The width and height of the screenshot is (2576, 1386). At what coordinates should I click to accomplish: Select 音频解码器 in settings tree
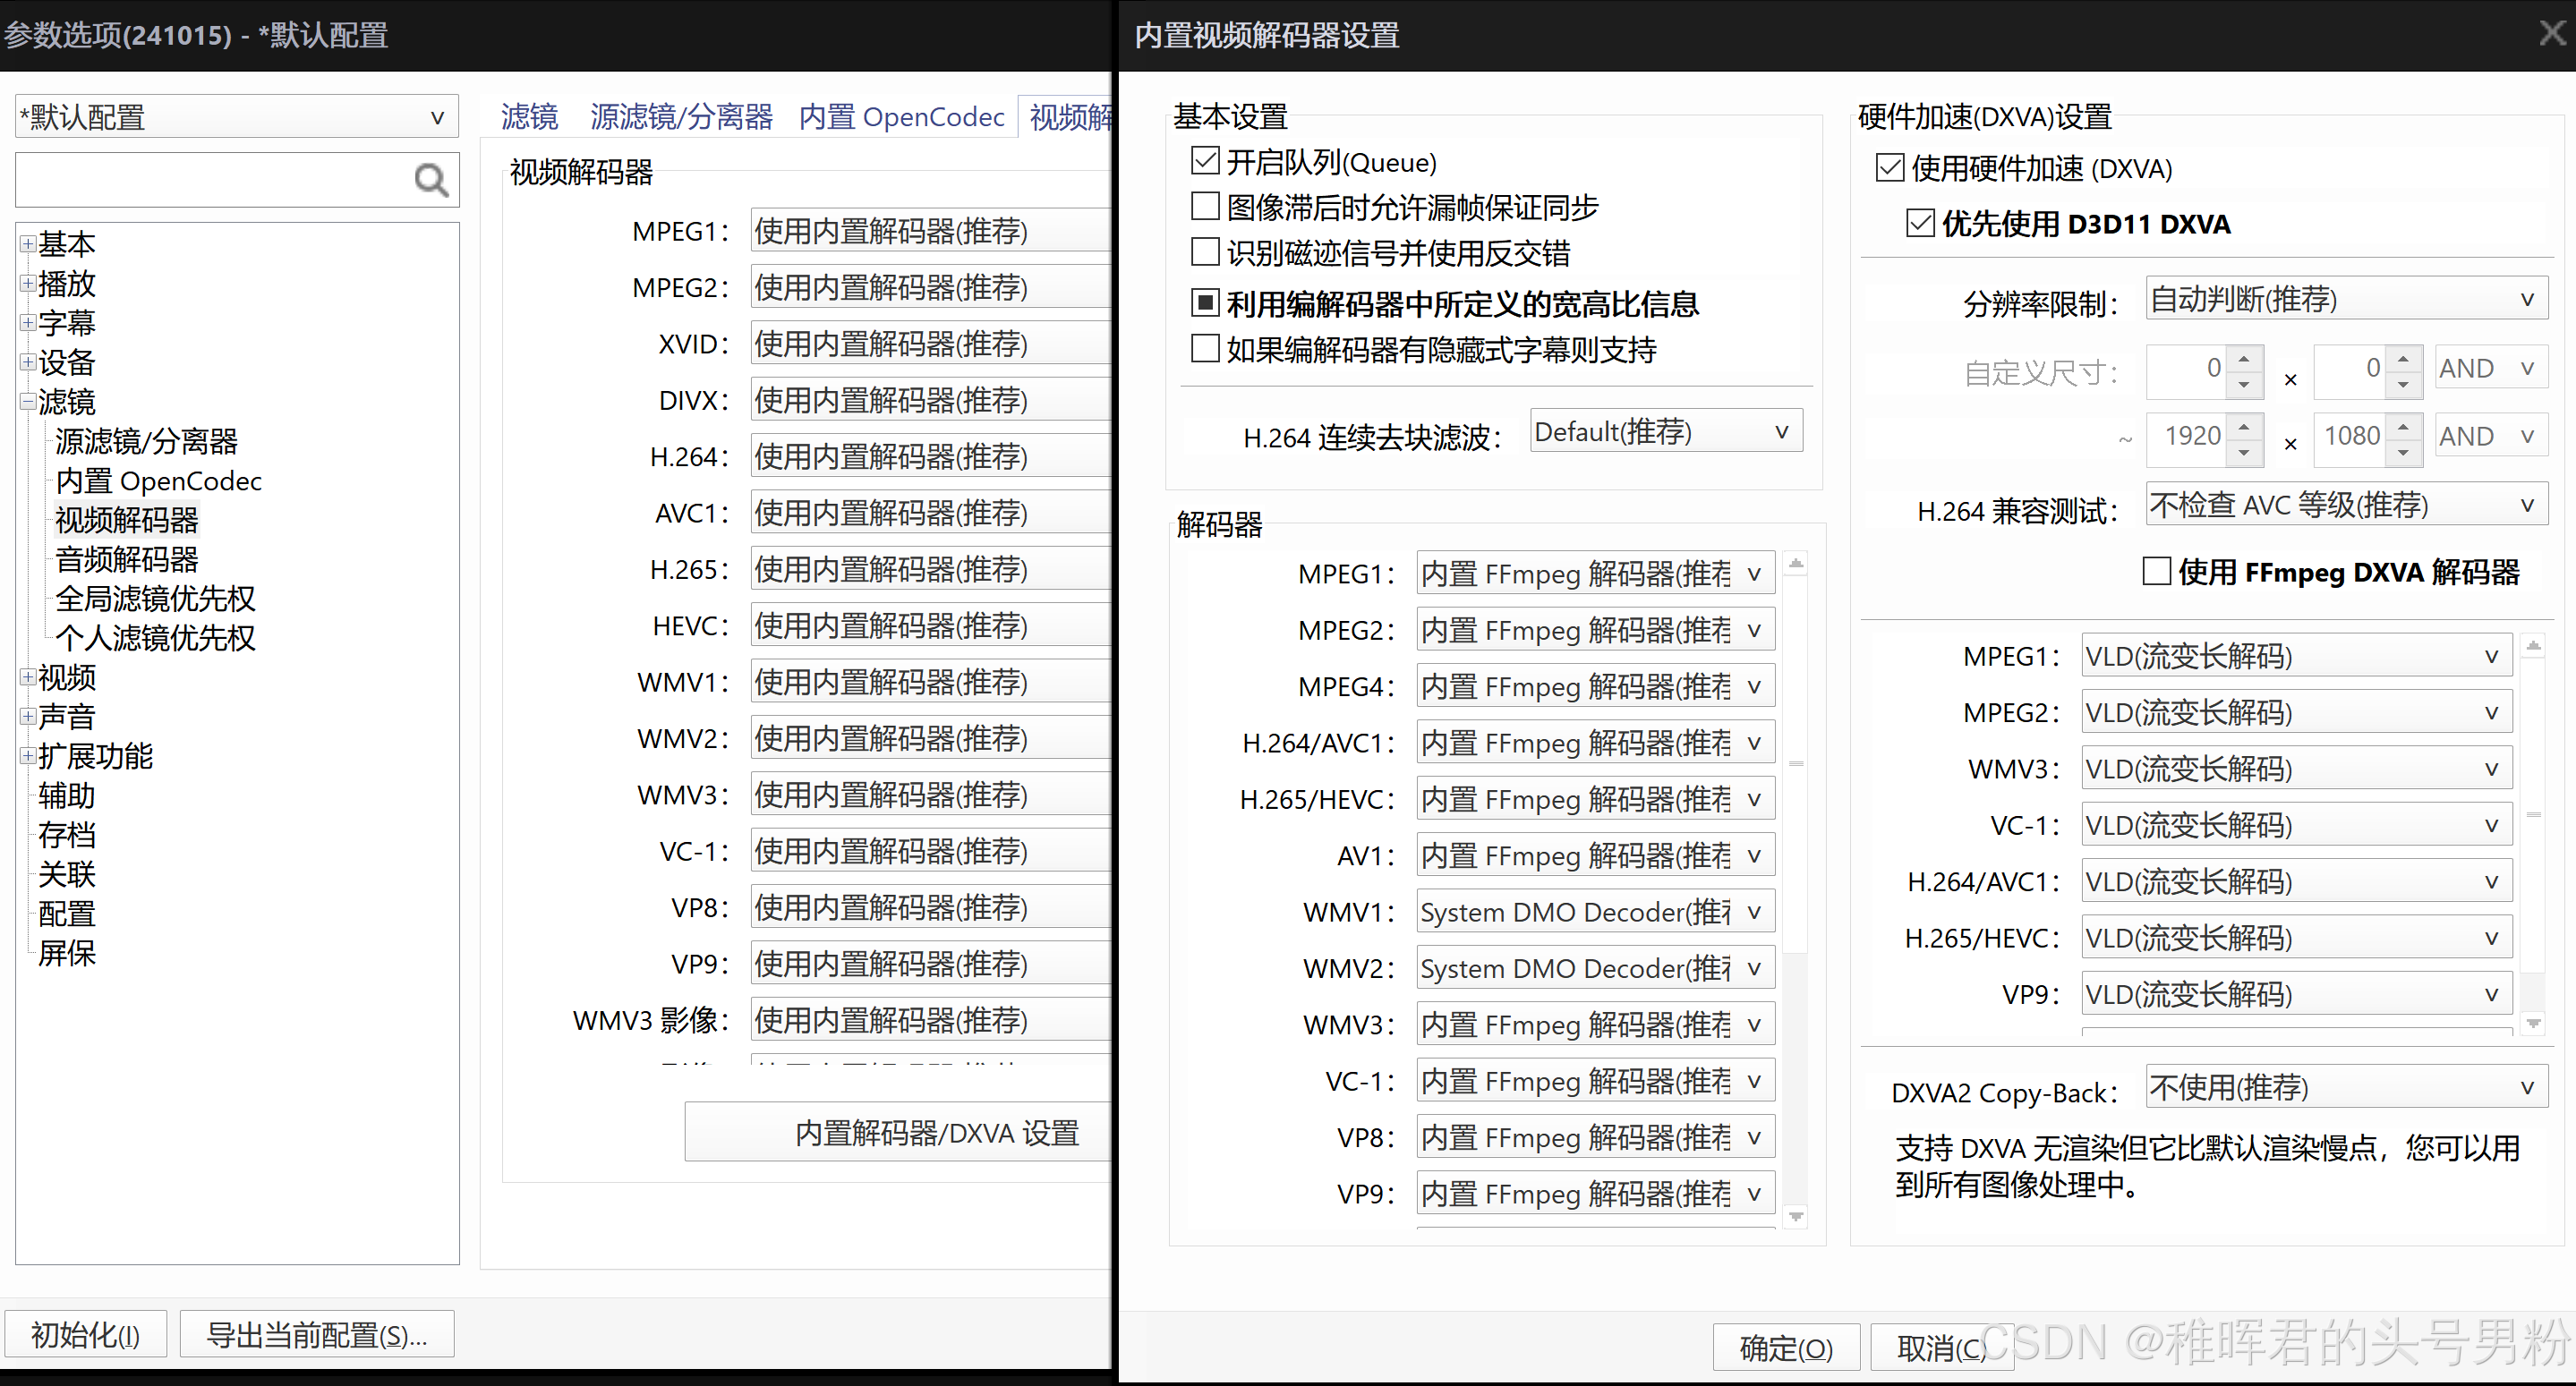click(x=127, y=559)
